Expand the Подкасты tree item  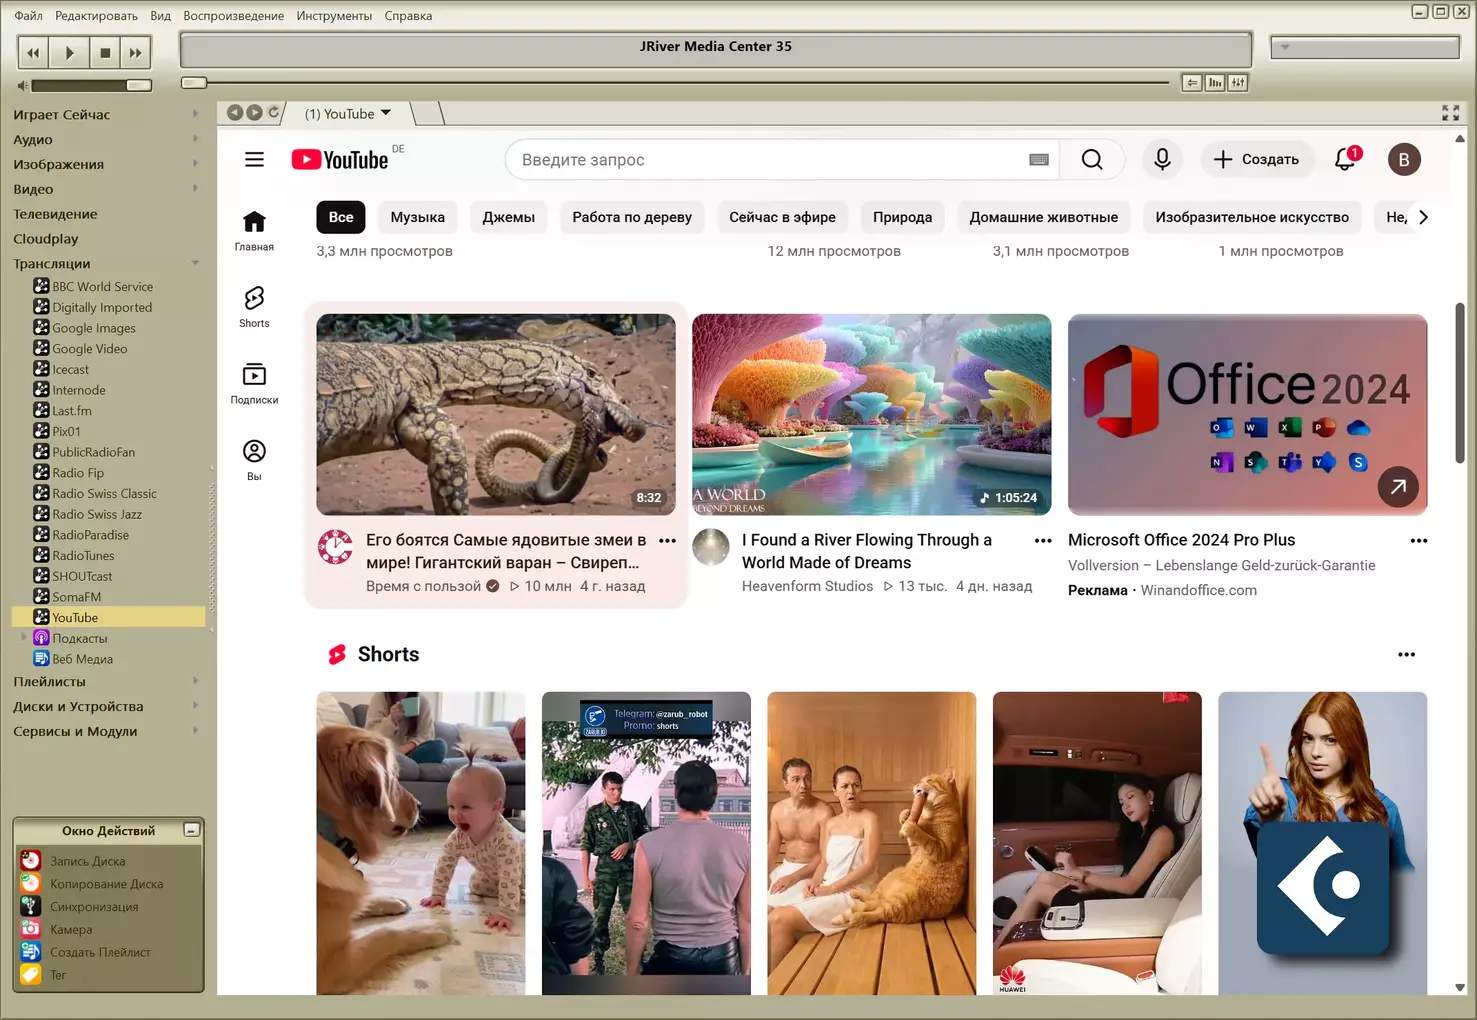(24, 638)
